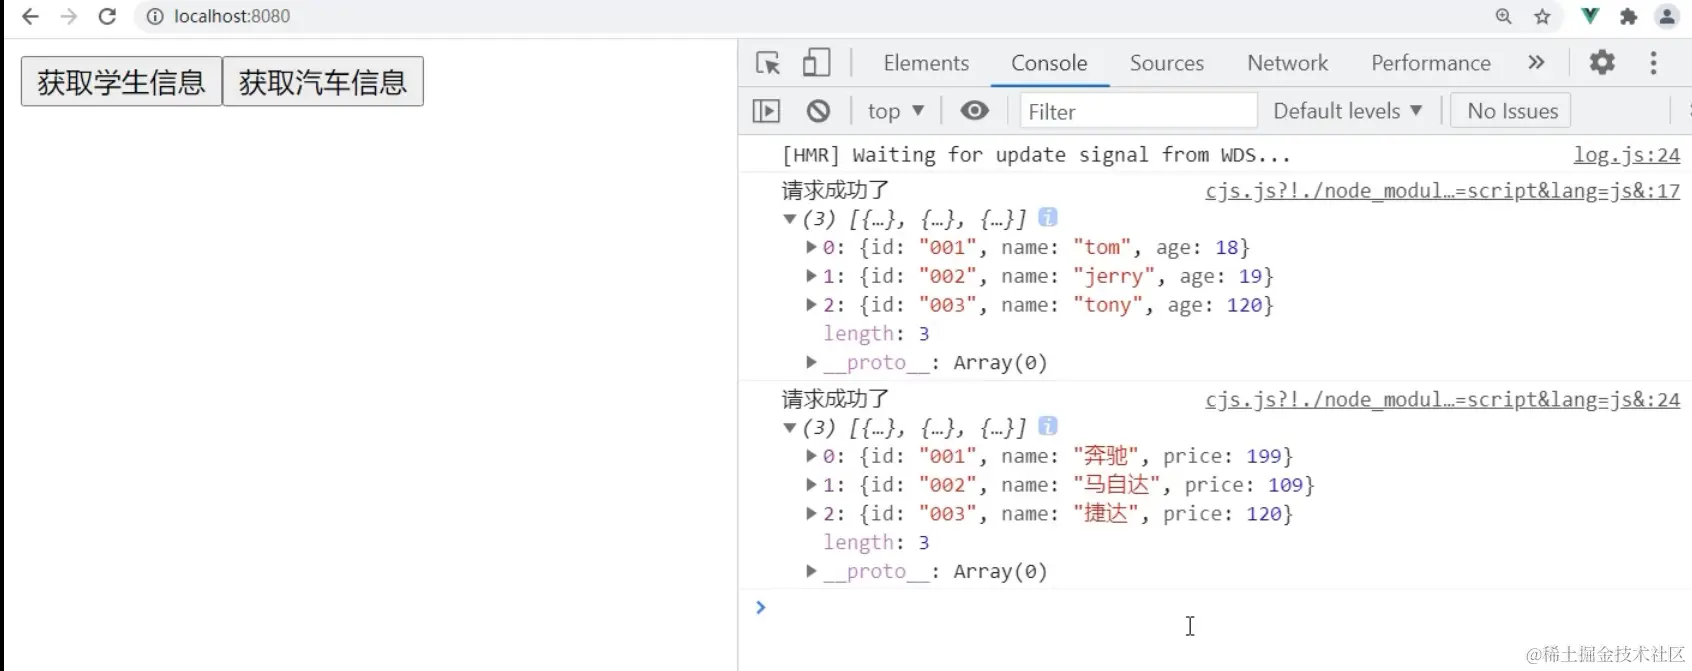This screenshot has width=1692, height=671.
Task: Select the HMR waiting message text
Action: coord(1036,155)
